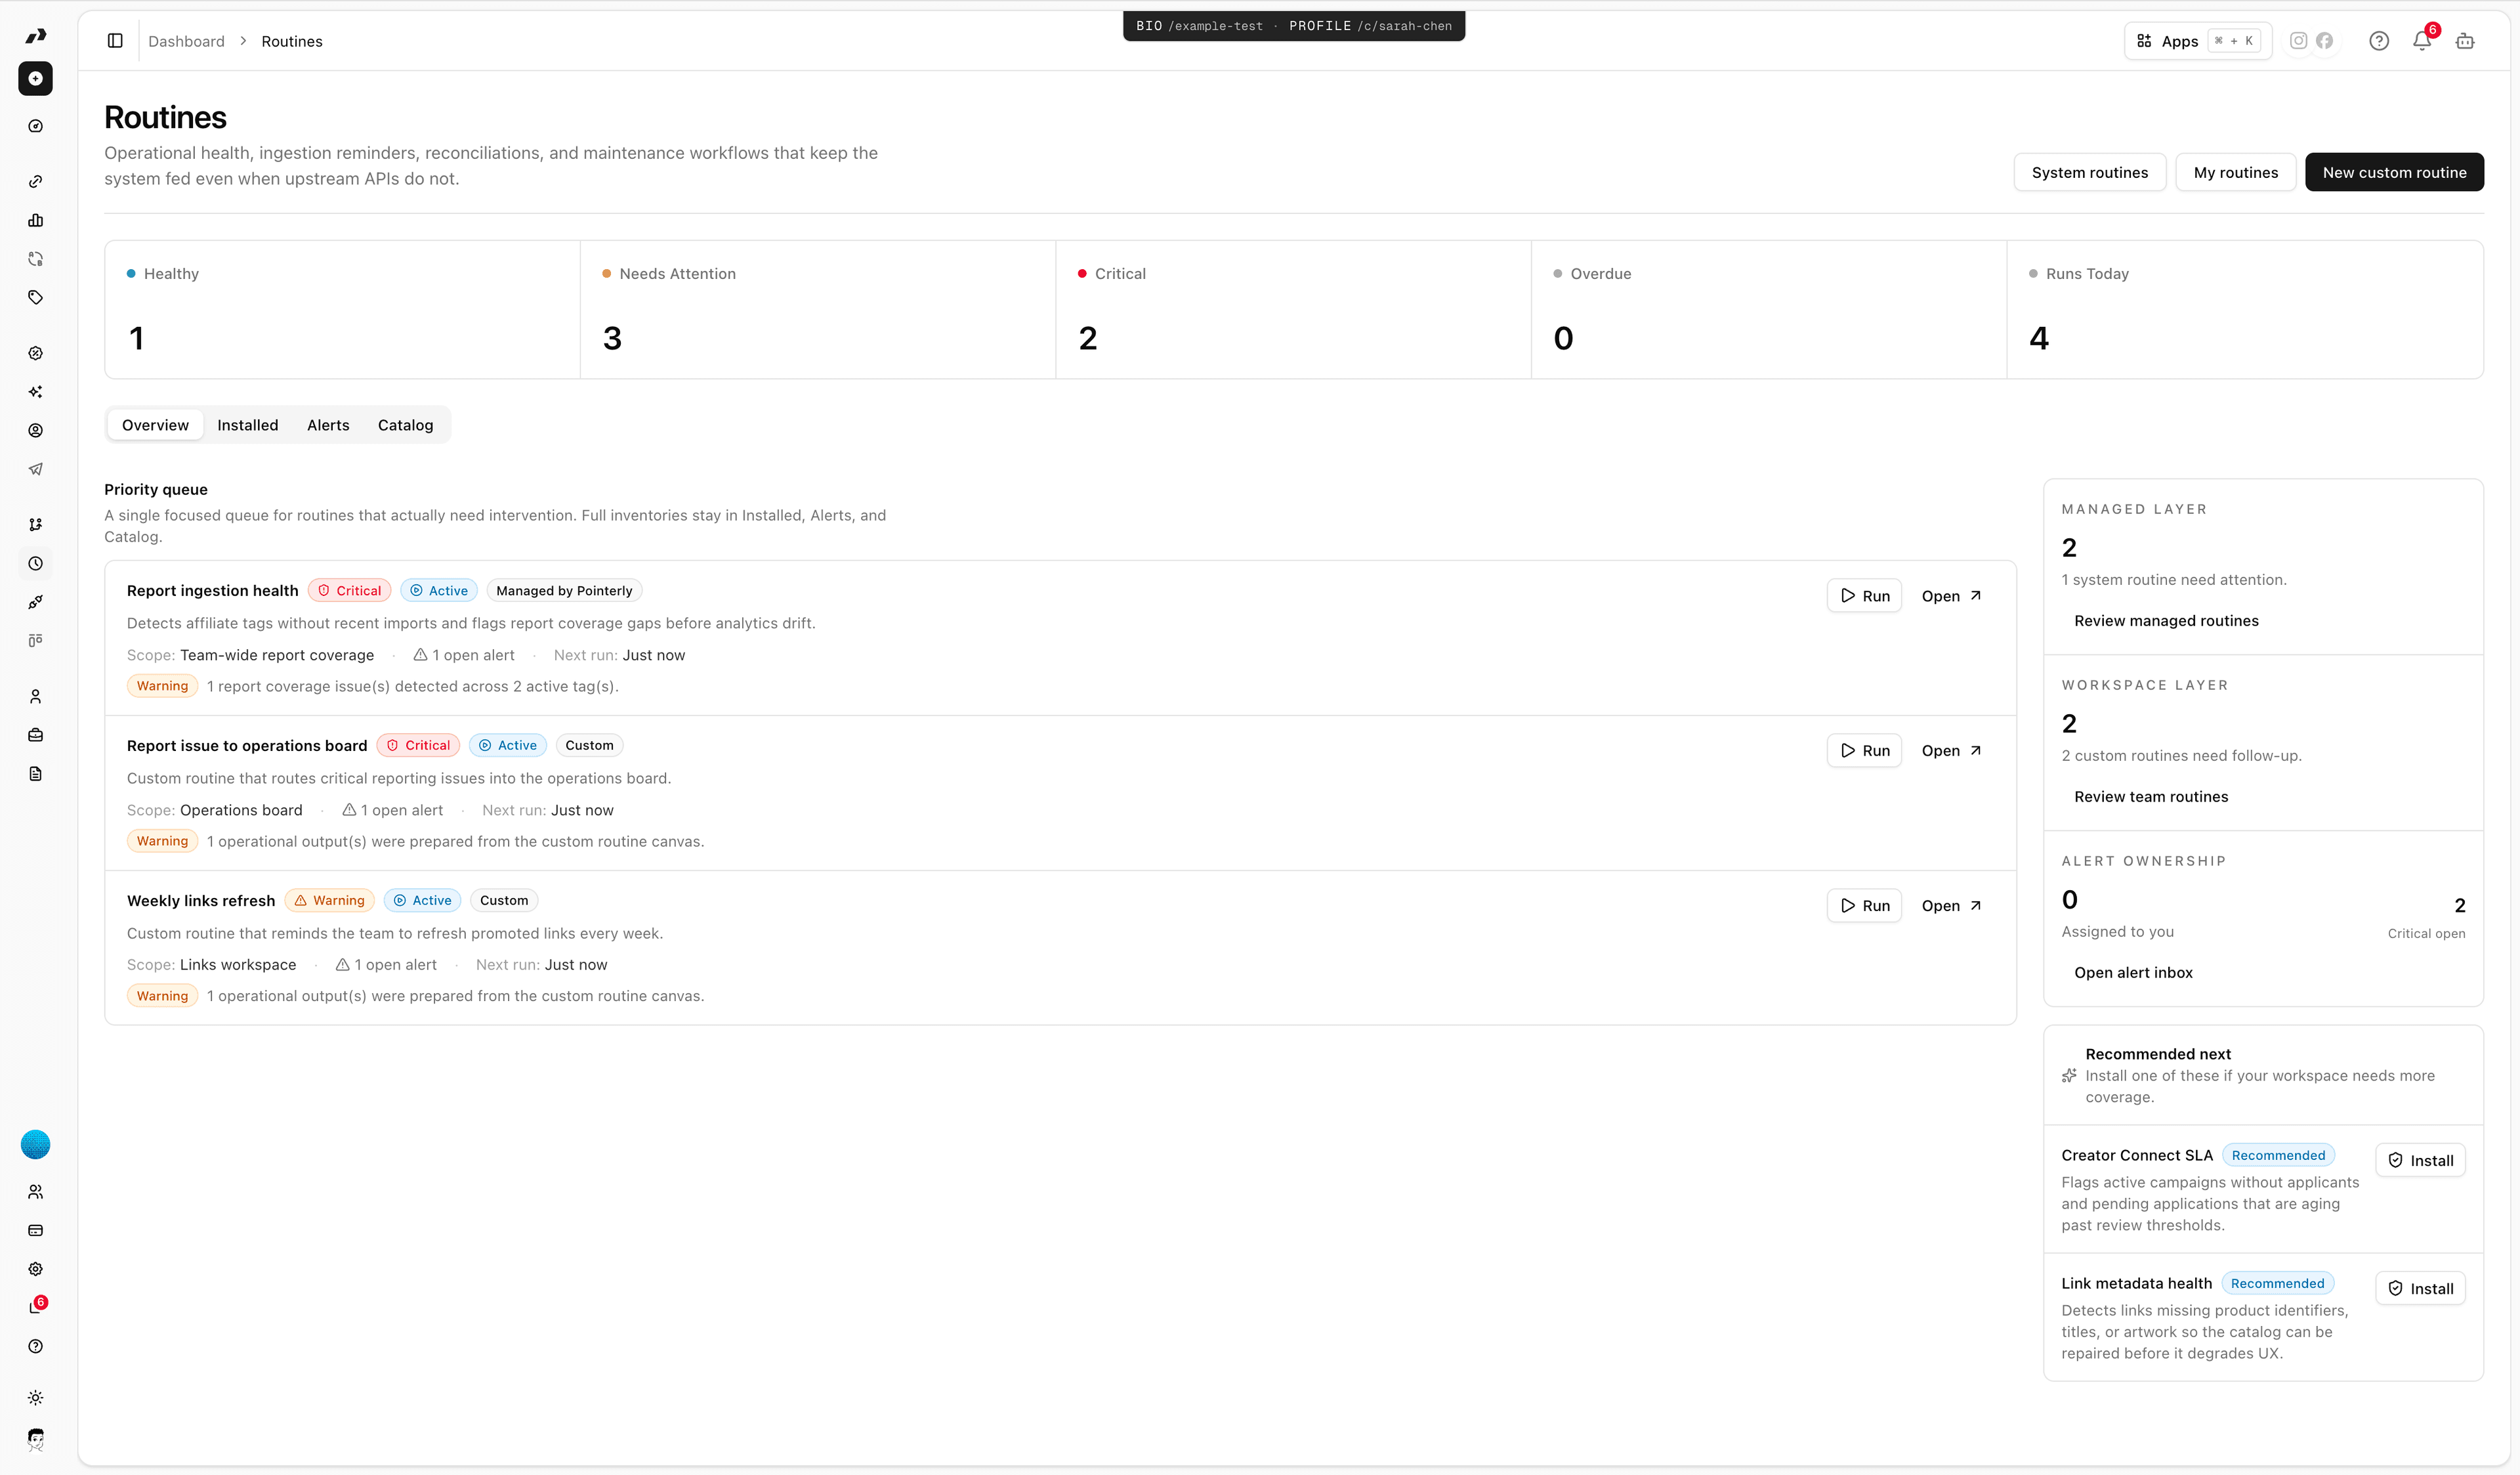Show System routines filter
Image resolution: width=2520 pixels, height=1475 pixels.
[x=2089, y=172]
